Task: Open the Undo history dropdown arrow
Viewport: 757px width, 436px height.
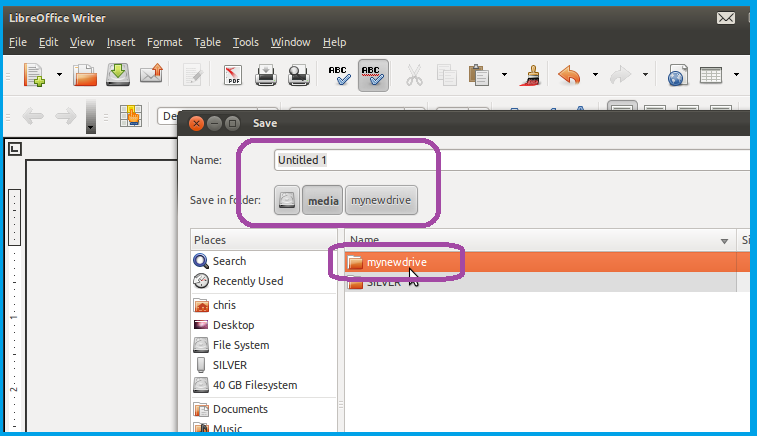Action: [x=595, y=75]
